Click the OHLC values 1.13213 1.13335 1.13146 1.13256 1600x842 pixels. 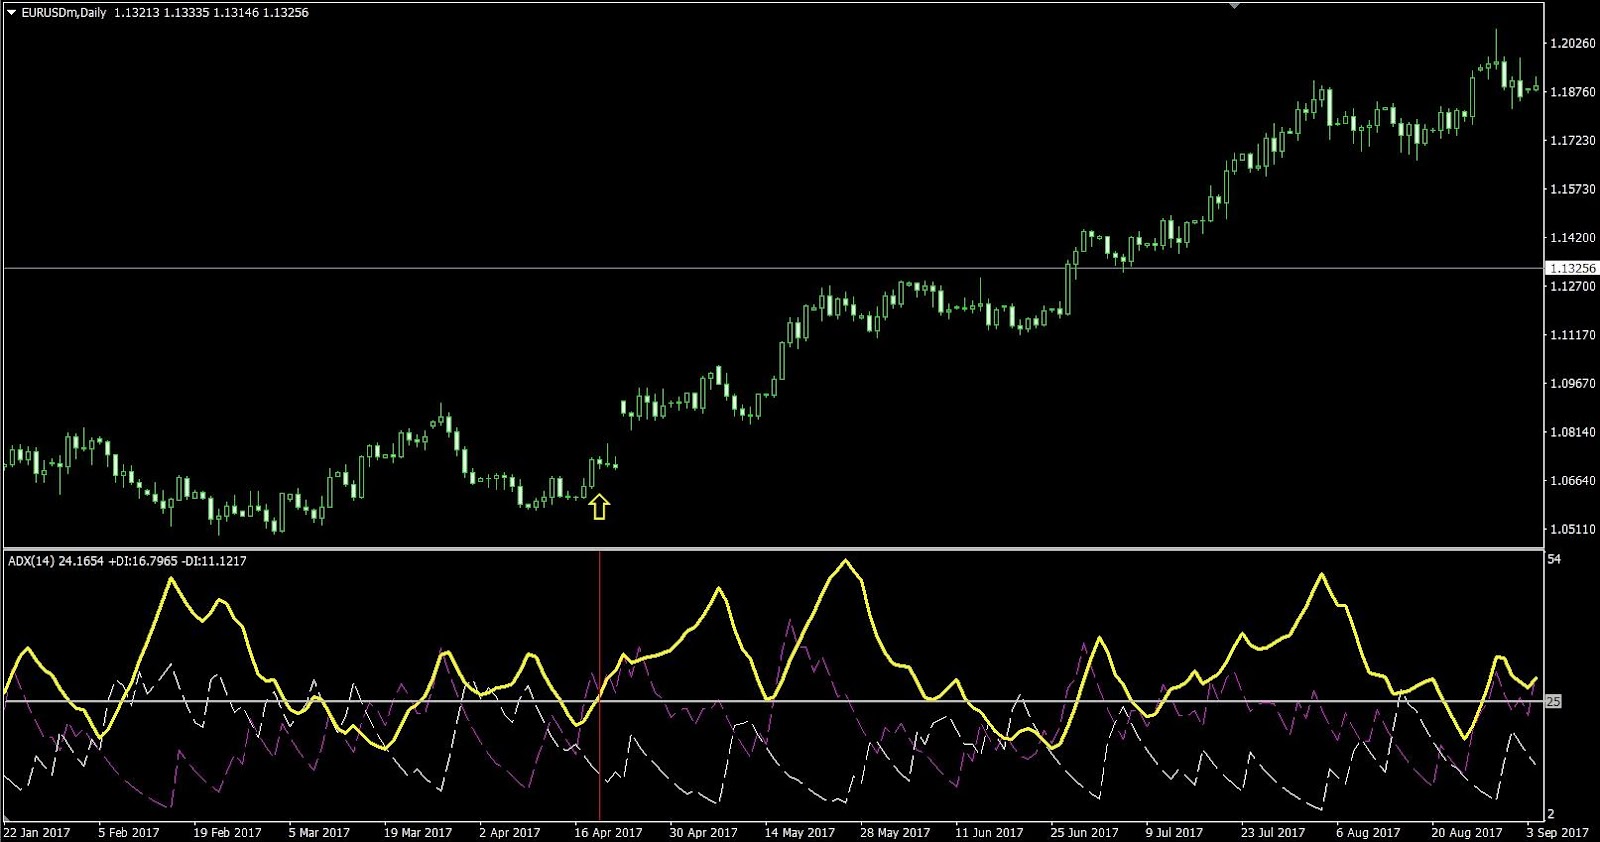point(211,13)
